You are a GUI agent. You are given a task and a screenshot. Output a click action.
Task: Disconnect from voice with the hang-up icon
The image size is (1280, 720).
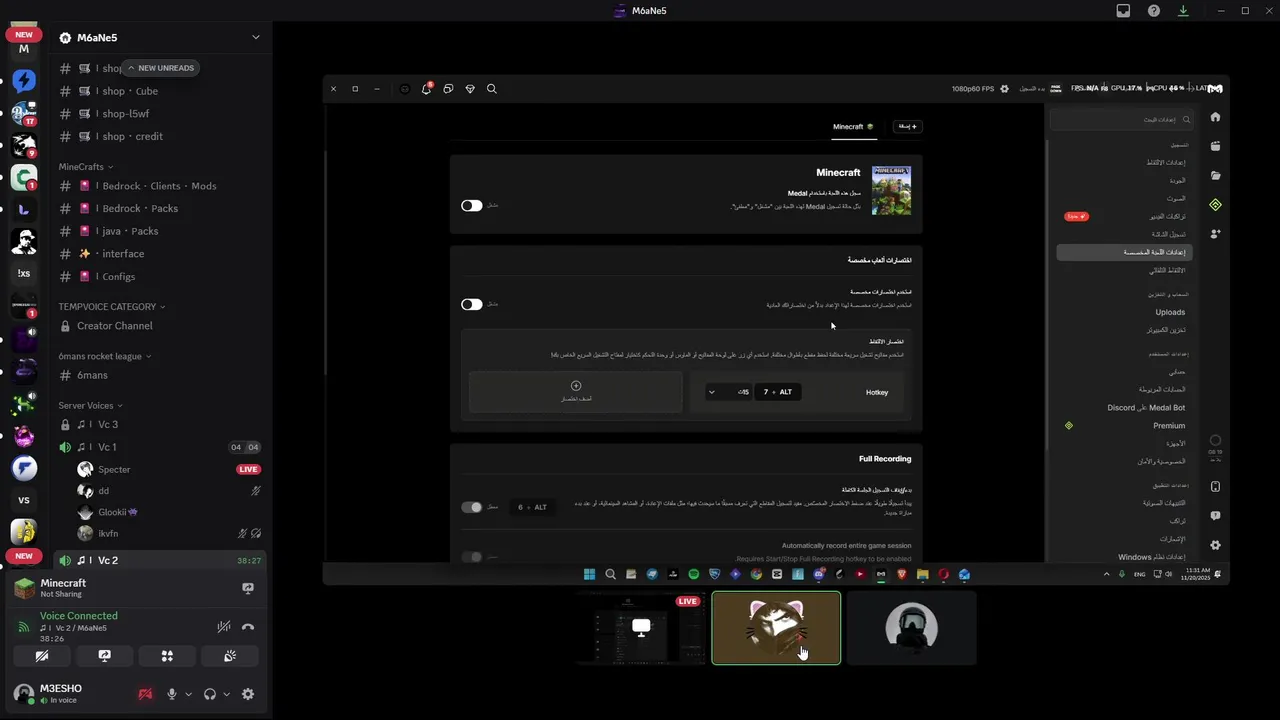(248, 627)
